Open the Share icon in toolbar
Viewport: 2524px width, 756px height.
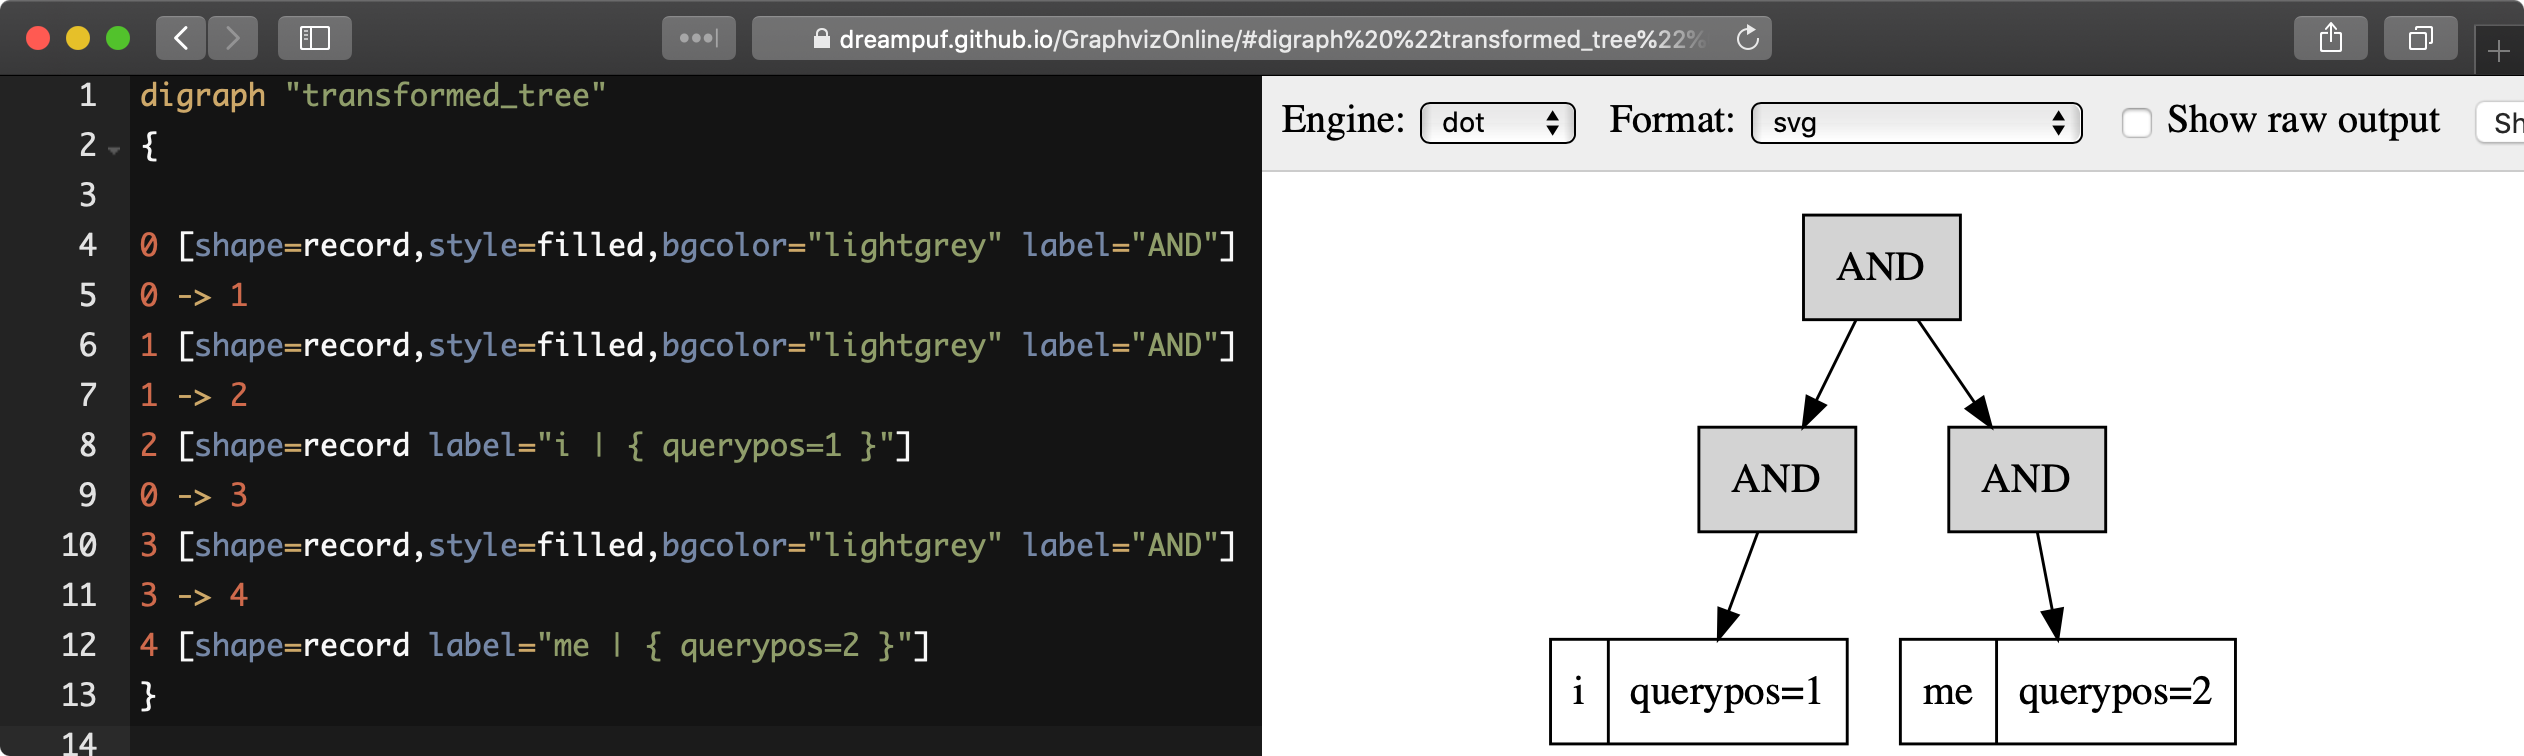(x=2331, y=38)
